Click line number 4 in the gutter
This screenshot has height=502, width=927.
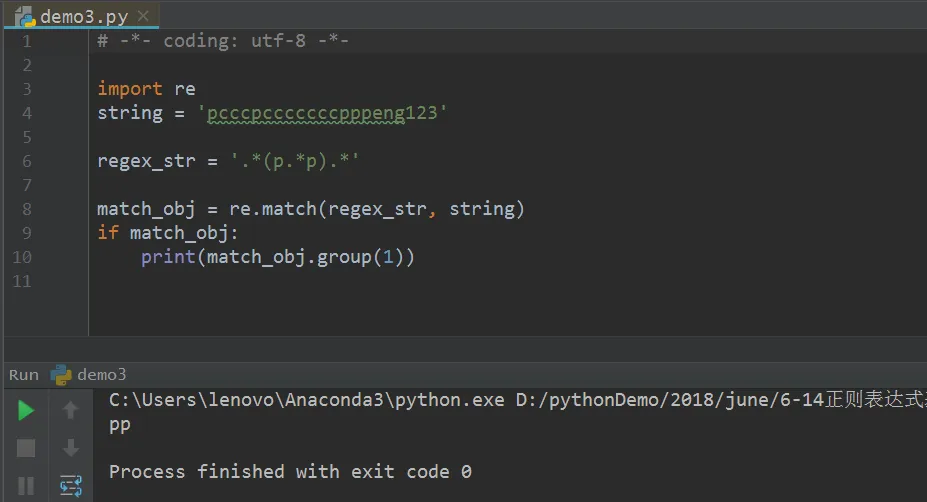pyautogui.click(x=27, y=113)
